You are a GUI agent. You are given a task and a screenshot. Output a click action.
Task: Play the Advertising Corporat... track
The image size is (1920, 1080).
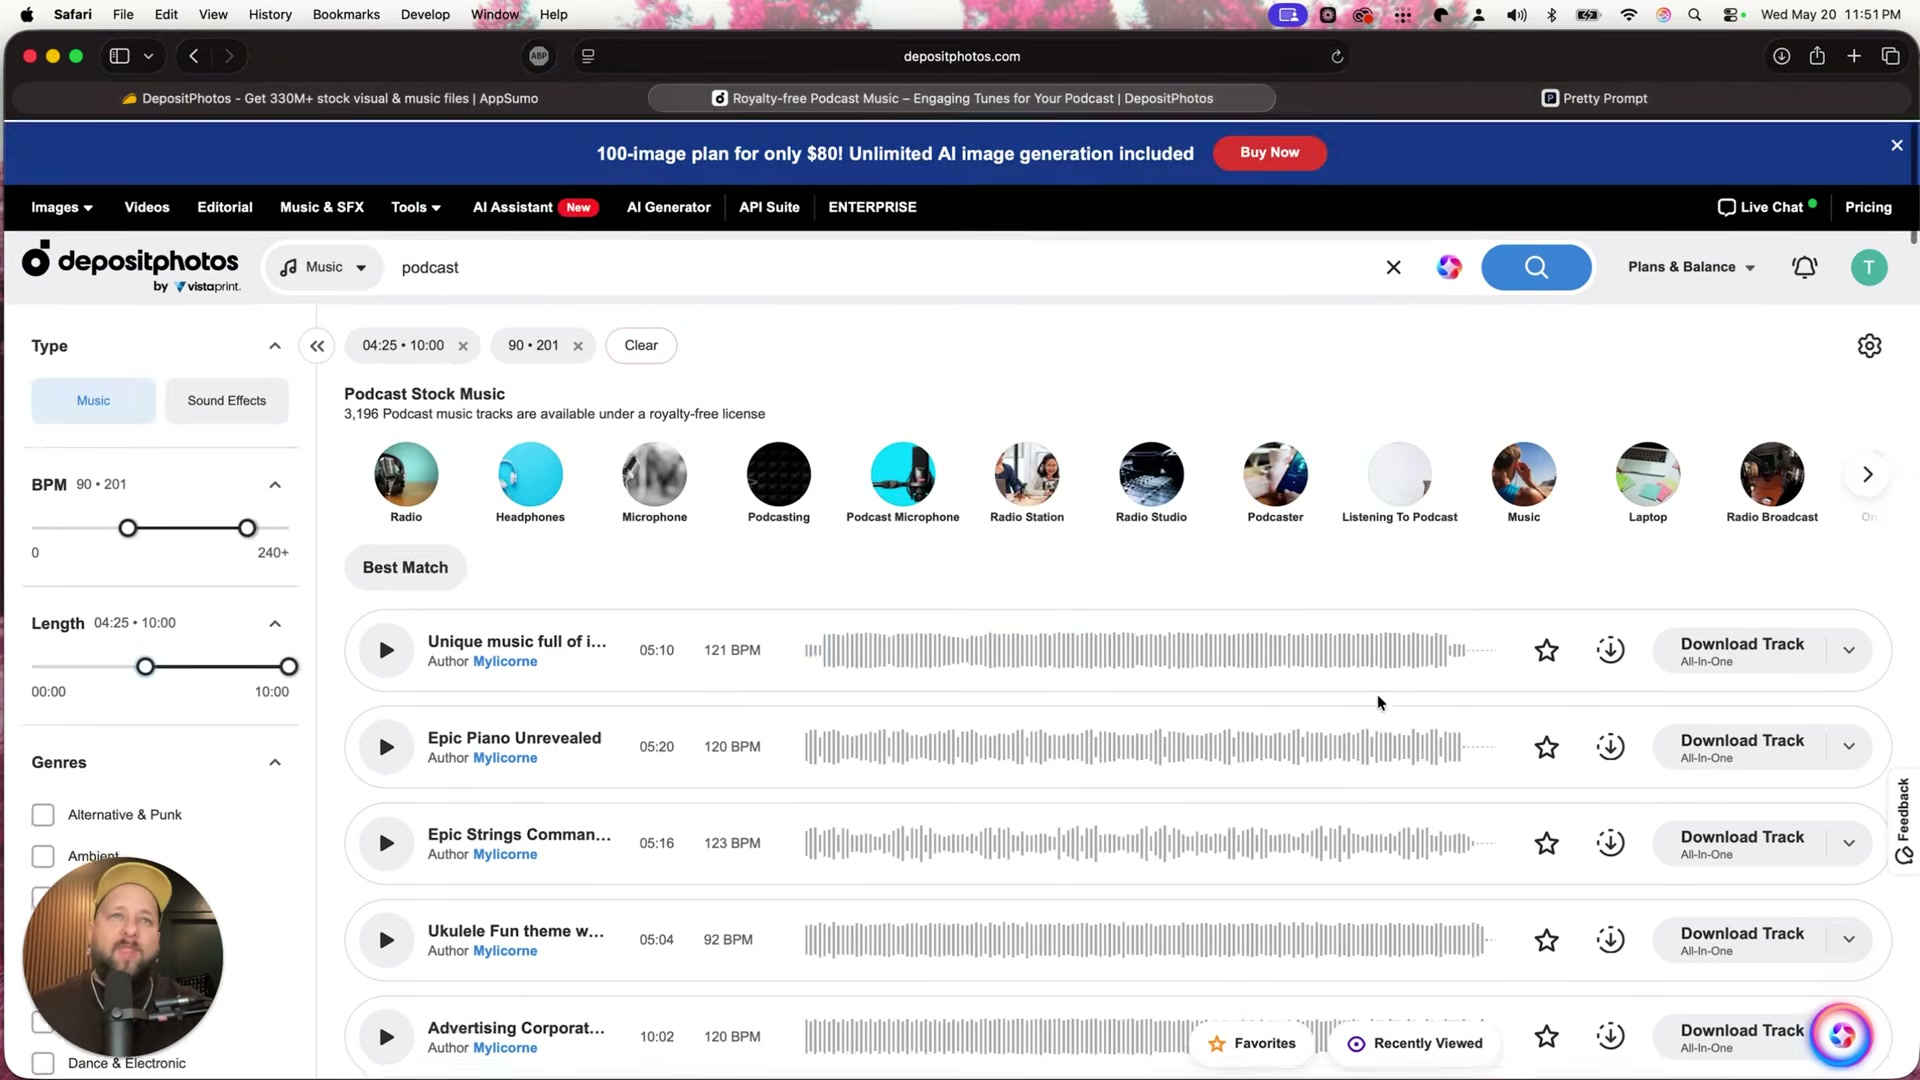point(386,1037)
